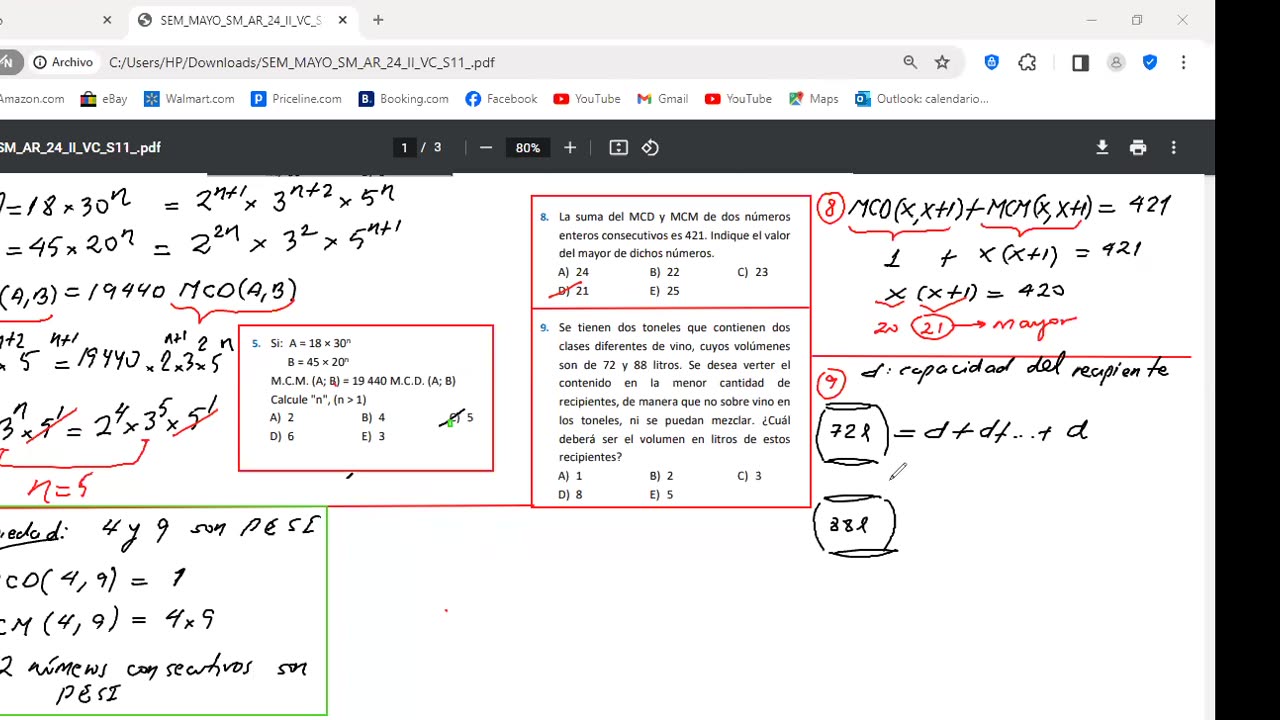Viewport: 1280px width, 720px height.
Task: Minimize the browser window
Action: pyautogui.click(x=1091, y=20)
